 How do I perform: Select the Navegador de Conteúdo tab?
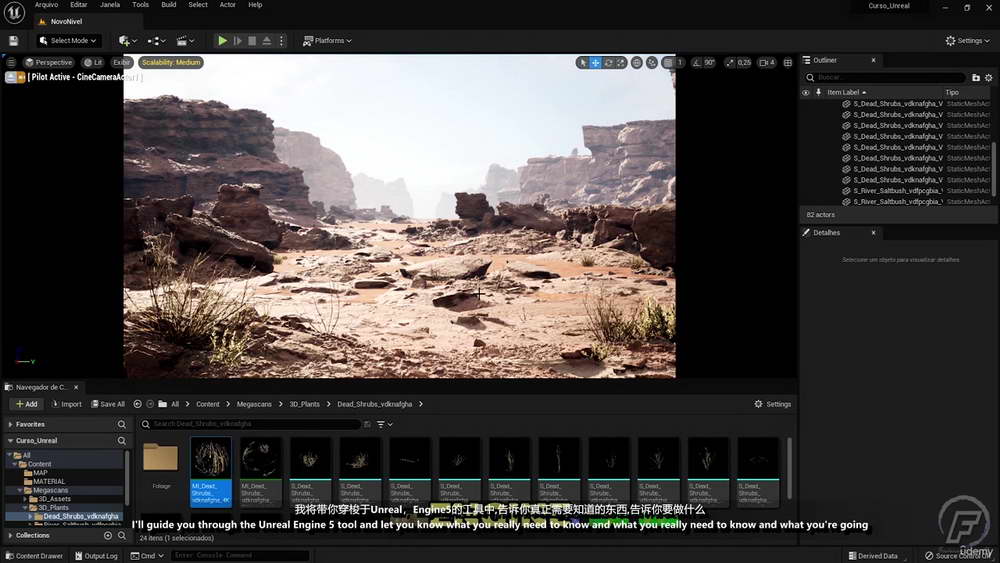pos(42,387)
